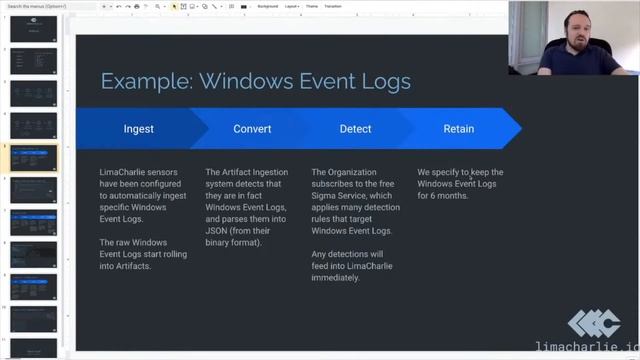Select the Retain arrow shape
Screen dimensions: 640x360
(x=459, y=129)
